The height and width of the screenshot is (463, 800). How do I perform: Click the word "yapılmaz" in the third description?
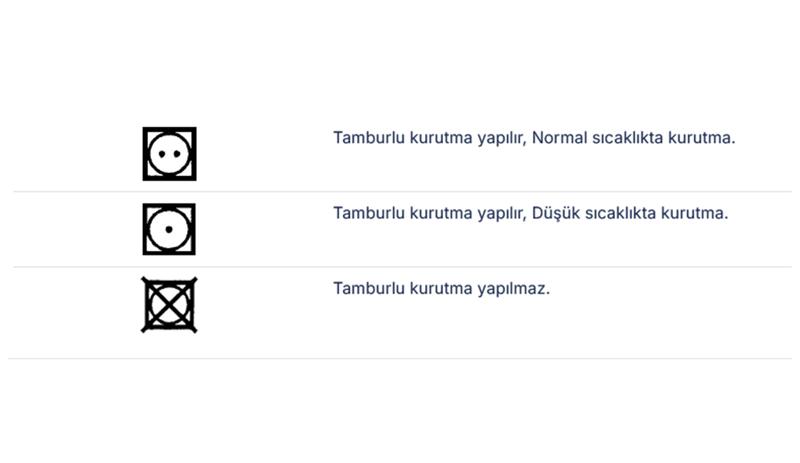511,289
